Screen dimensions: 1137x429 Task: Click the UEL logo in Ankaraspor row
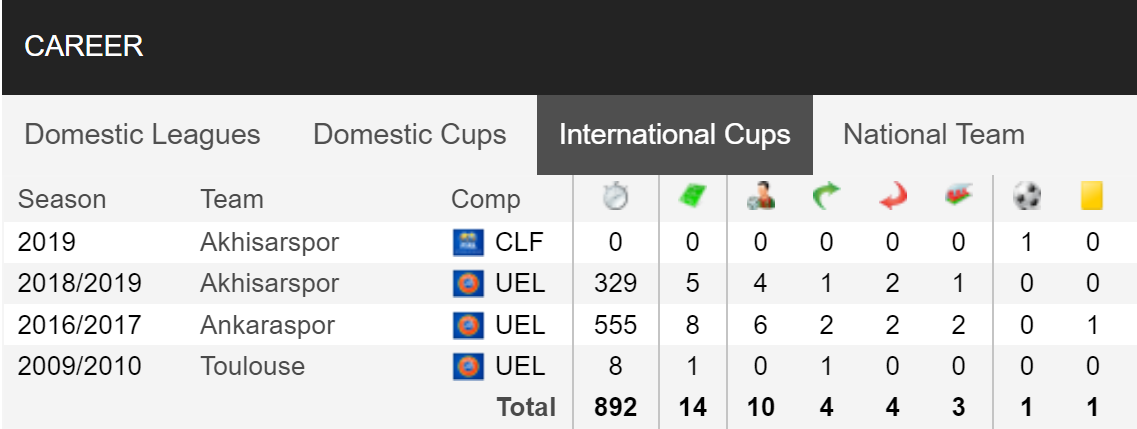[x=468, y=326]
